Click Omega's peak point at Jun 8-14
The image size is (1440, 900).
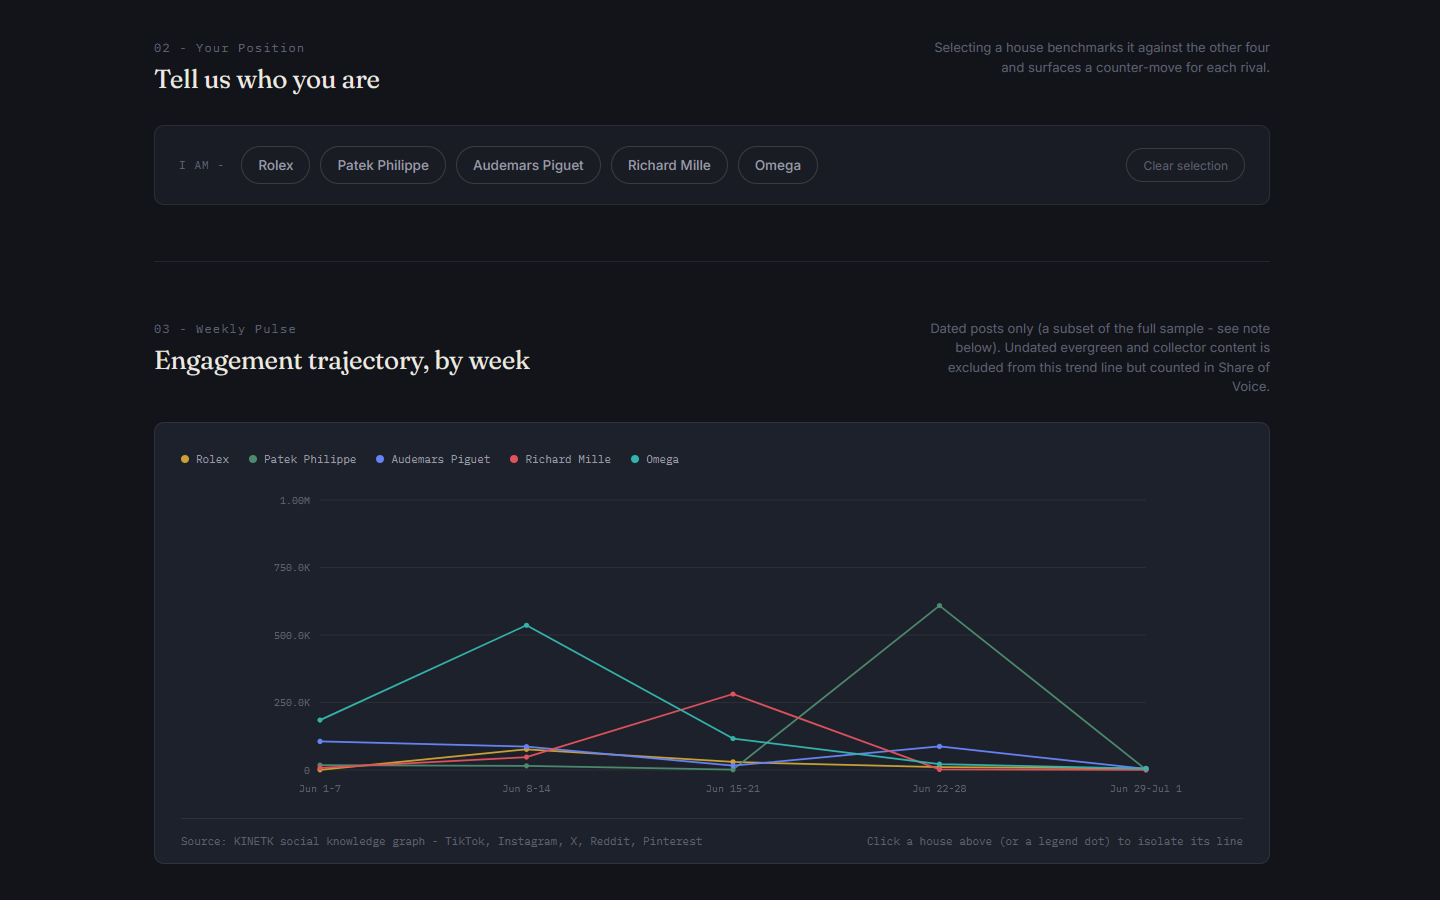coord(527,626)
